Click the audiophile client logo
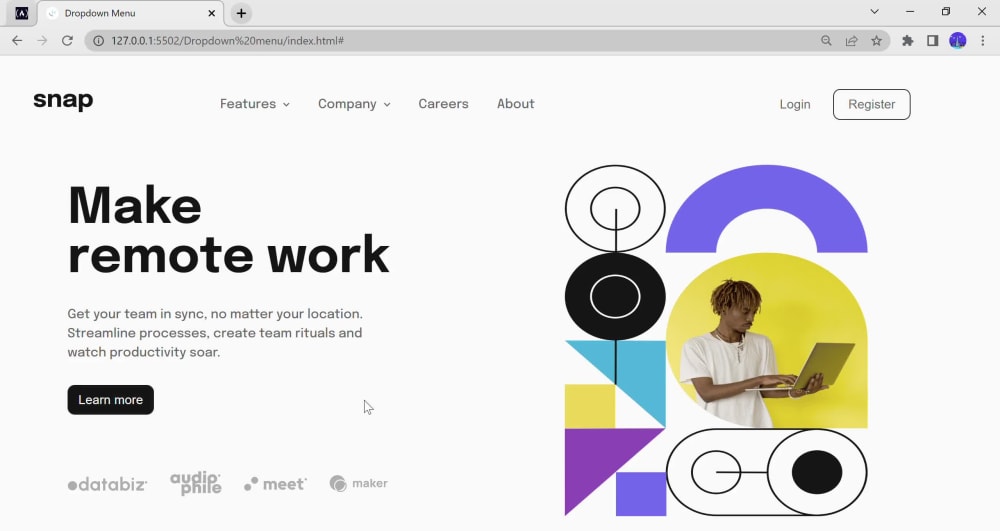The height and width of the screenshot is (531, 1000). 196,483
